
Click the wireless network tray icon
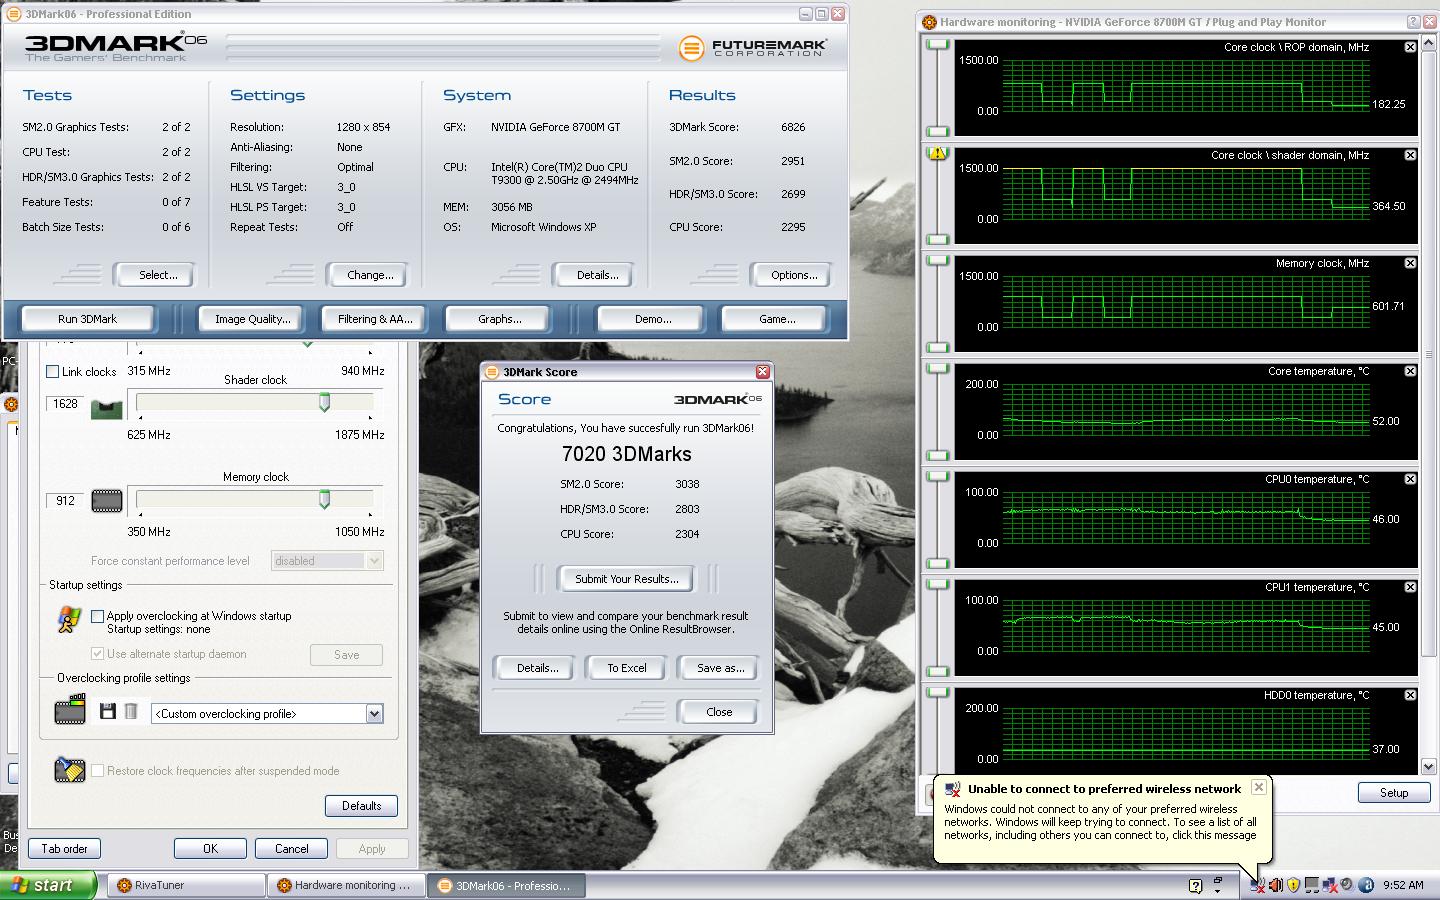[1258, 885]
